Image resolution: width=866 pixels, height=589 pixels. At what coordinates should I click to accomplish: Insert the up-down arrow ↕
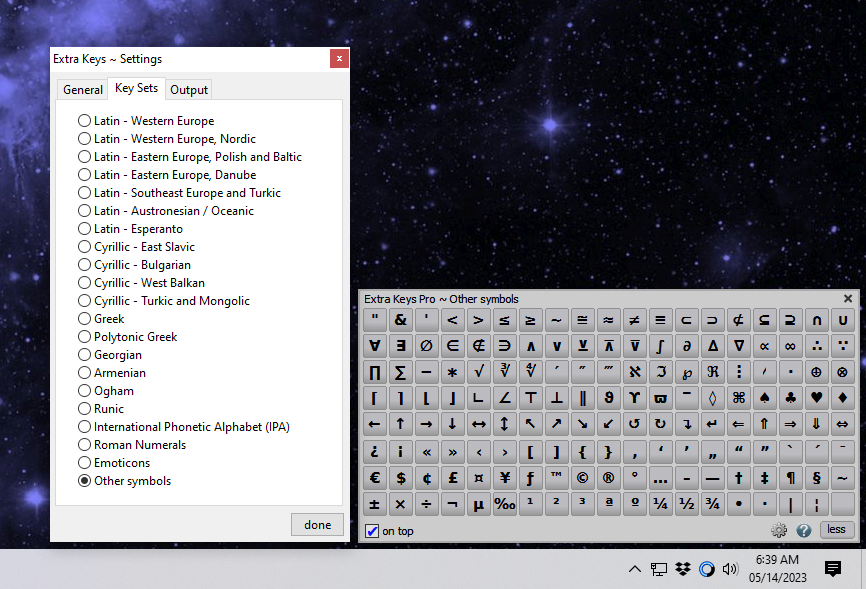(505, 424)
